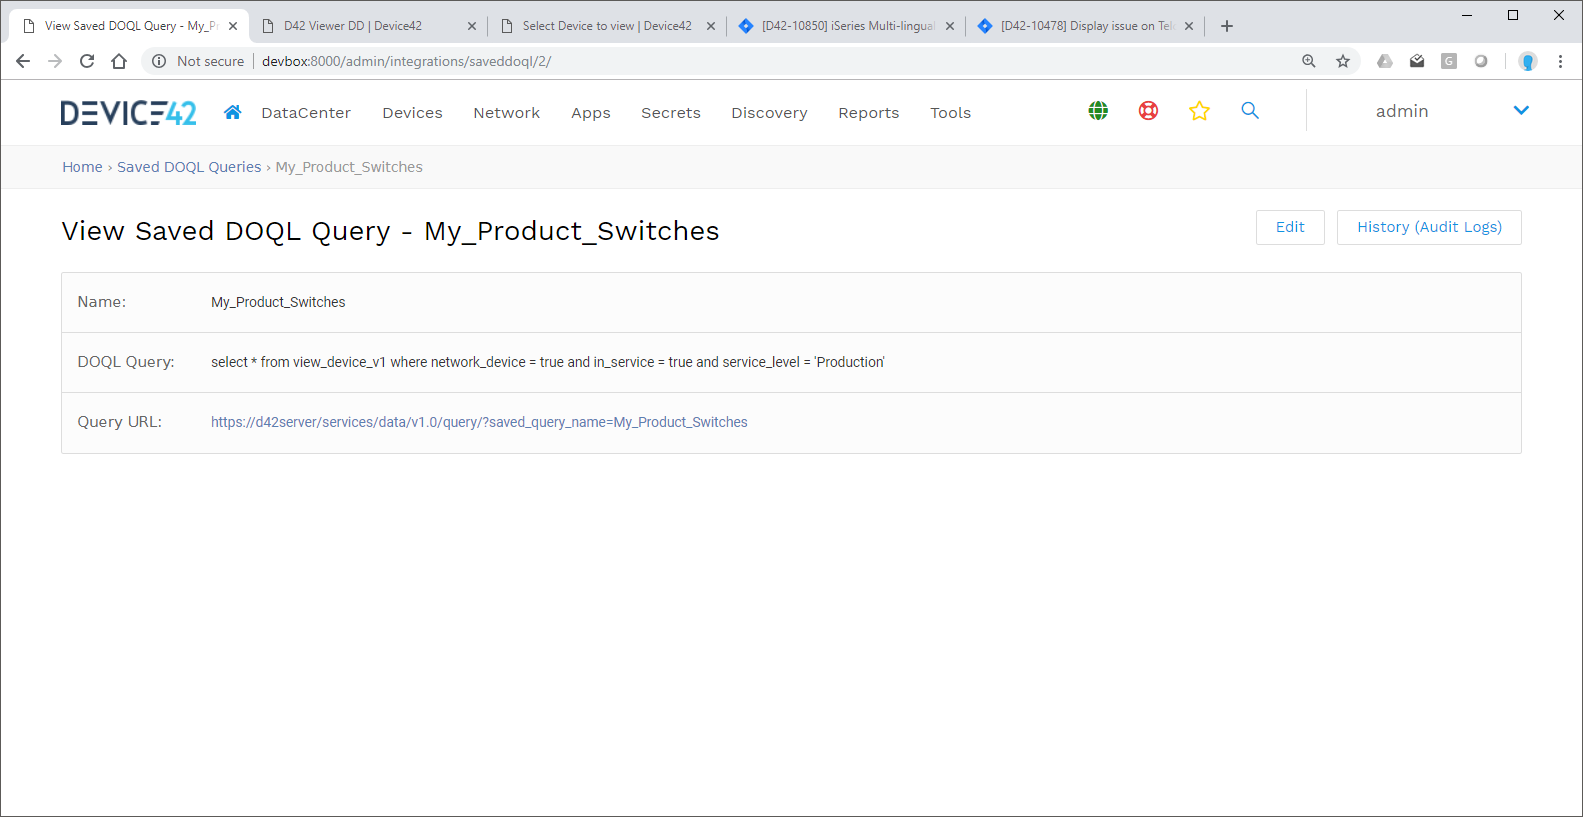Open the search magnifier in navbar
The image size is (1583, 817).
click(1250, 111)
